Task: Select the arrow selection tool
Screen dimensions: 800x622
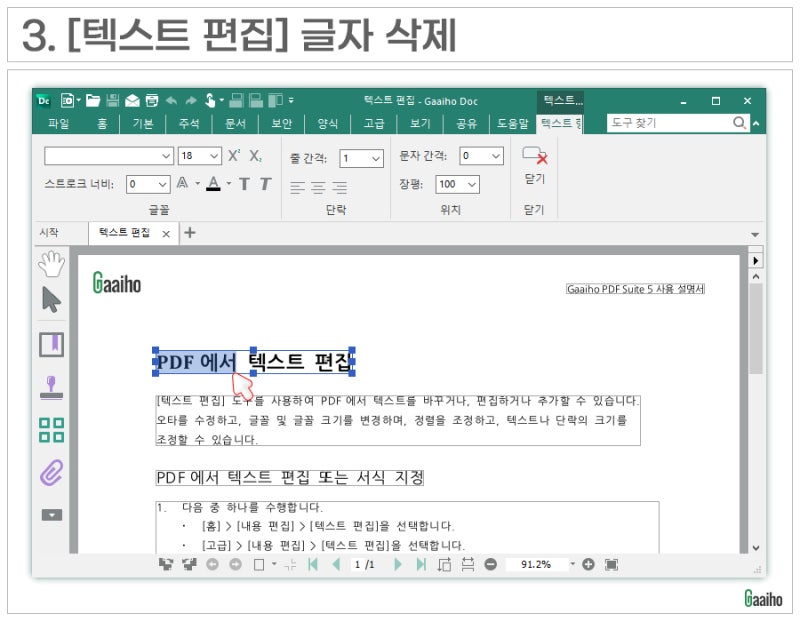Action: 52,300
